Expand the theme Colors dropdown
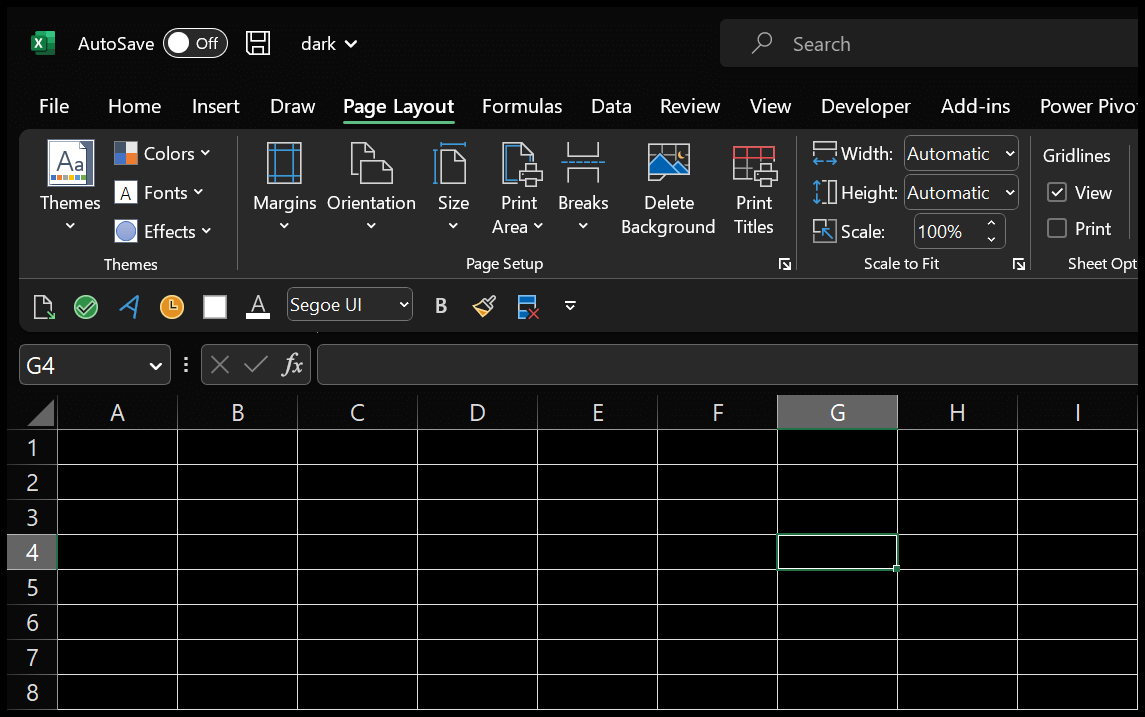The height and width of the screenshot is (717, 1145). point(163,153)
